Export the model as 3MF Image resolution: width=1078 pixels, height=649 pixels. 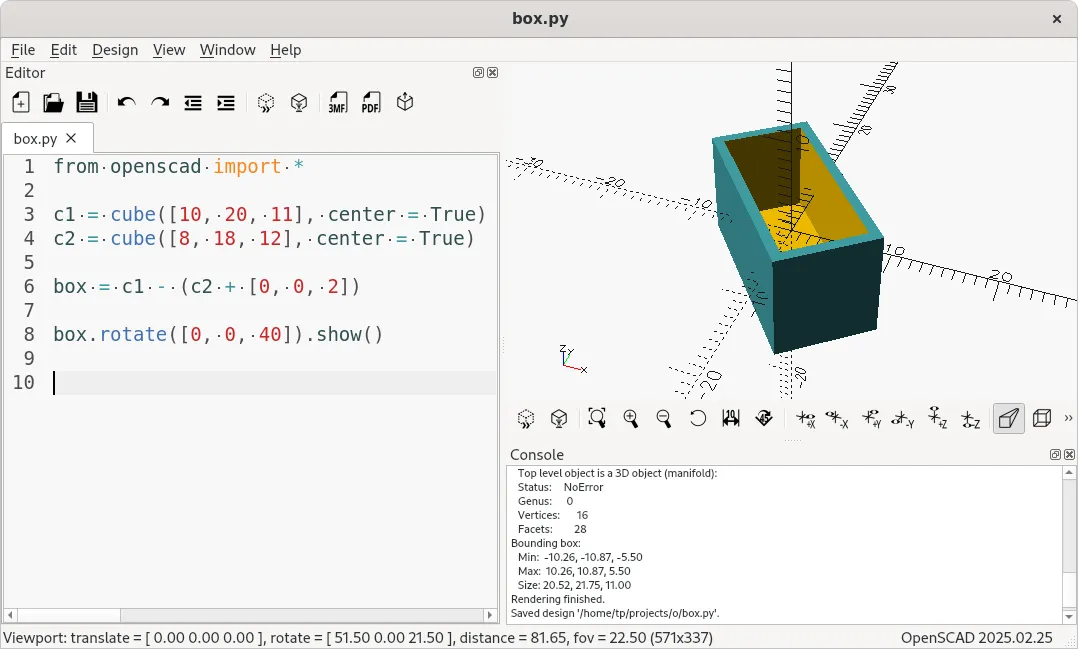[x=339, y=102]
